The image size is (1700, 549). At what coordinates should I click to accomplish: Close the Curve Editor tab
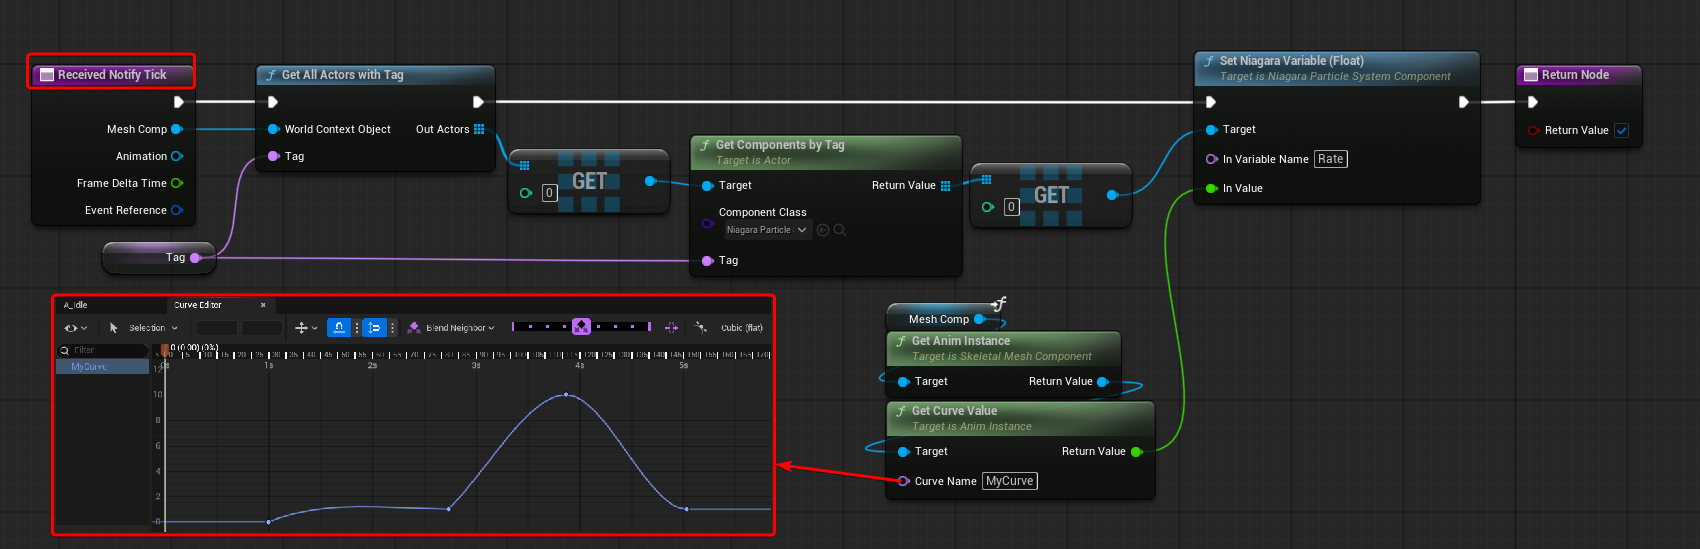pos(263,305)
